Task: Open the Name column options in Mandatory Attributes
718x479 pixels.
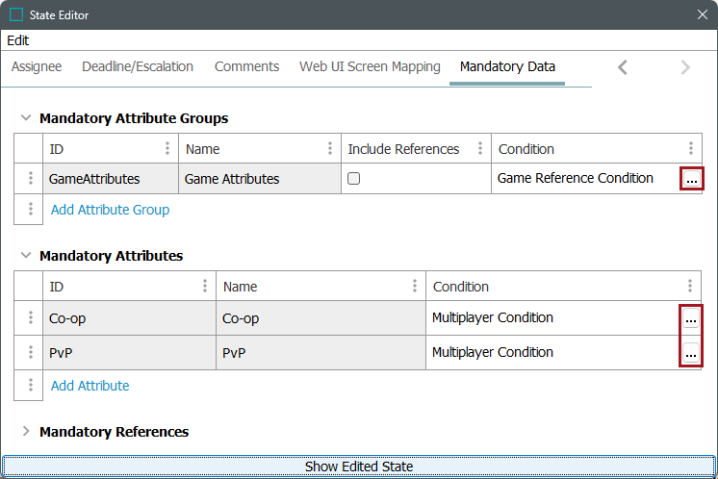Action: point(414,286)
